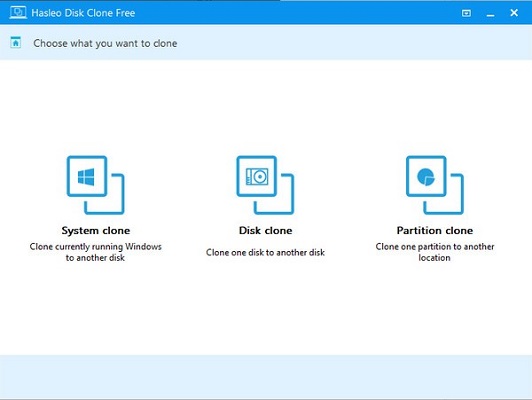Image resolution: width=532 pixels, height=400 pixels.
Task: Click the Hasleo Disk Clone logo in title bar
Action: (18, 13)
